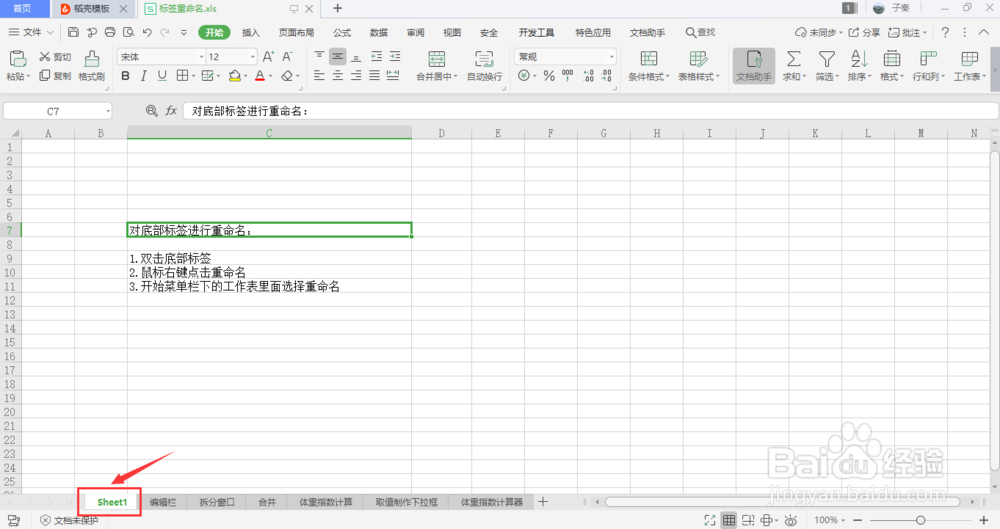This screenshot has height=529, width=1000.
Task: Click the Undo arrow icon
Action: [147, 32]
